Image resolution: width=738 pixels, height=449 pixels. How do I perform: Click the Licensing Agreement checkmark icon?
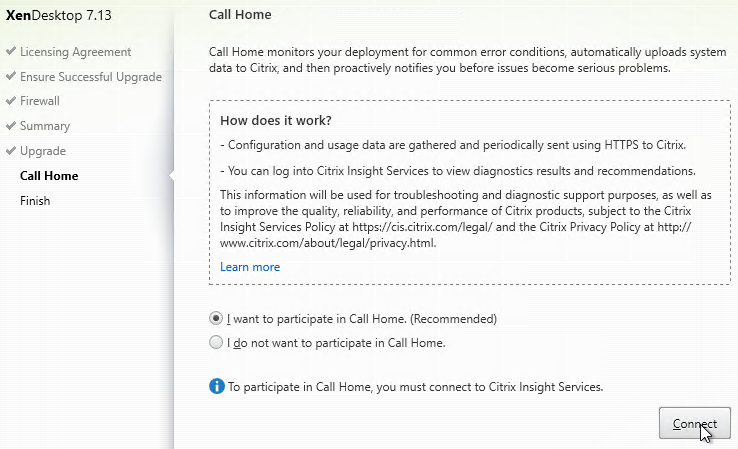(11, 51)
